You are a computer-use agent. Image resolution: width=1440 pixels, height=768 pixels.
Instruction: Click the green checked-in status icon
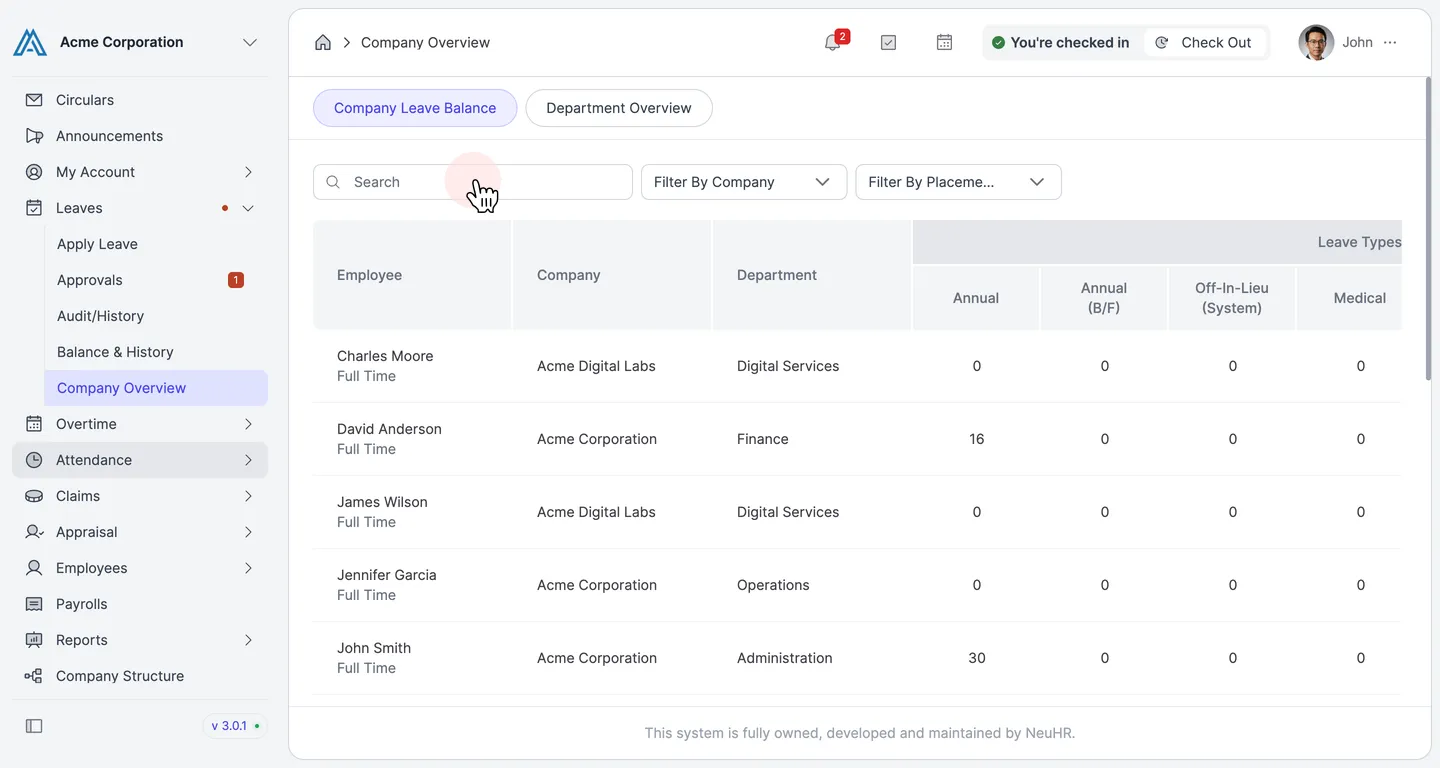coord(998,42)
